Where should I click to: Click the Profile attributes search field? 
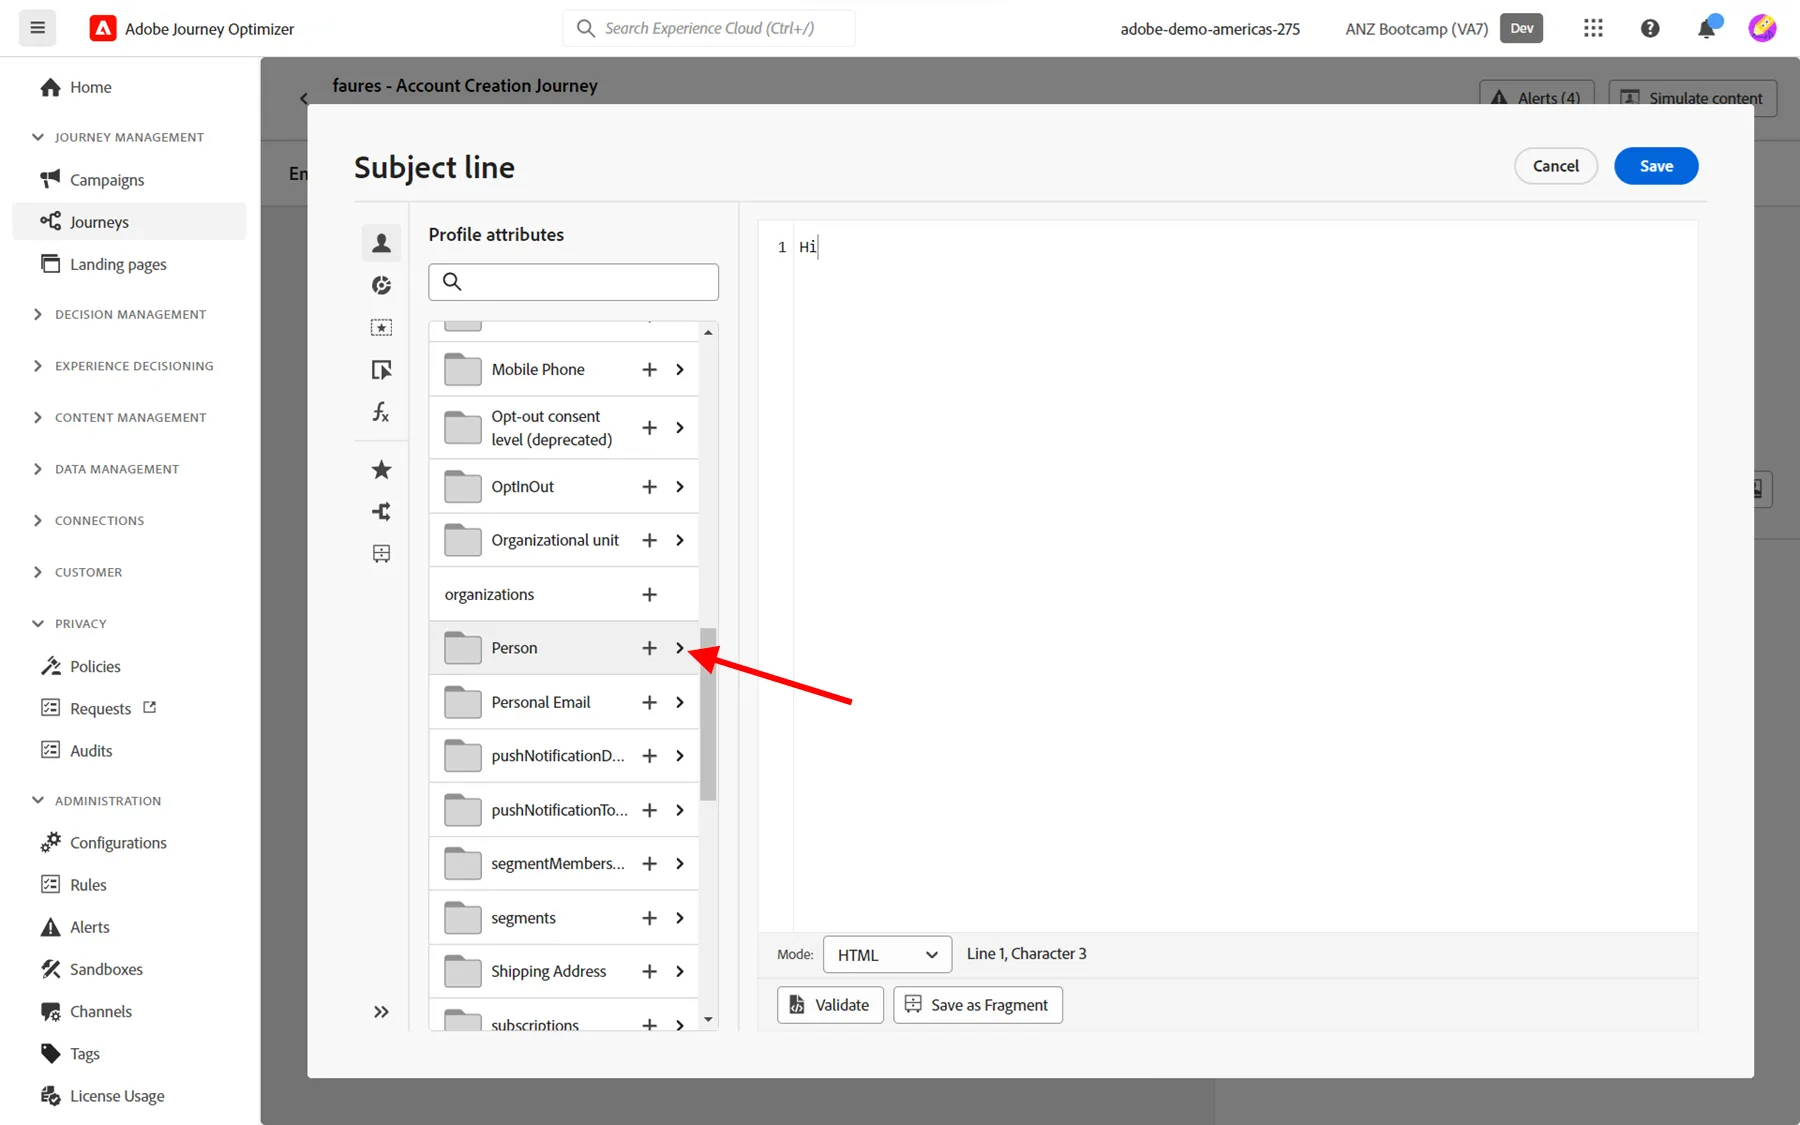[x=573, y=282]
